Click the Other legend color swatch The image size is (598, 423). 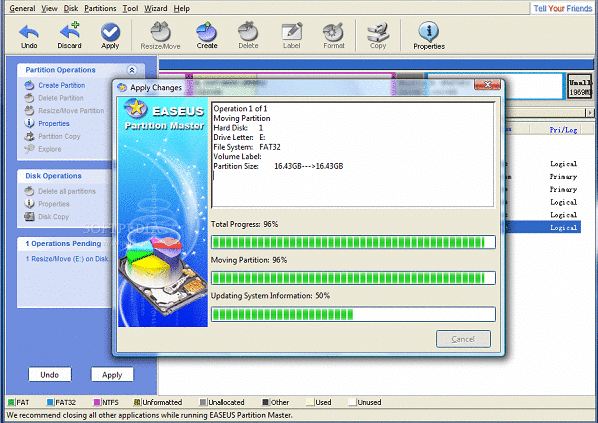click(x=265, y=402)
